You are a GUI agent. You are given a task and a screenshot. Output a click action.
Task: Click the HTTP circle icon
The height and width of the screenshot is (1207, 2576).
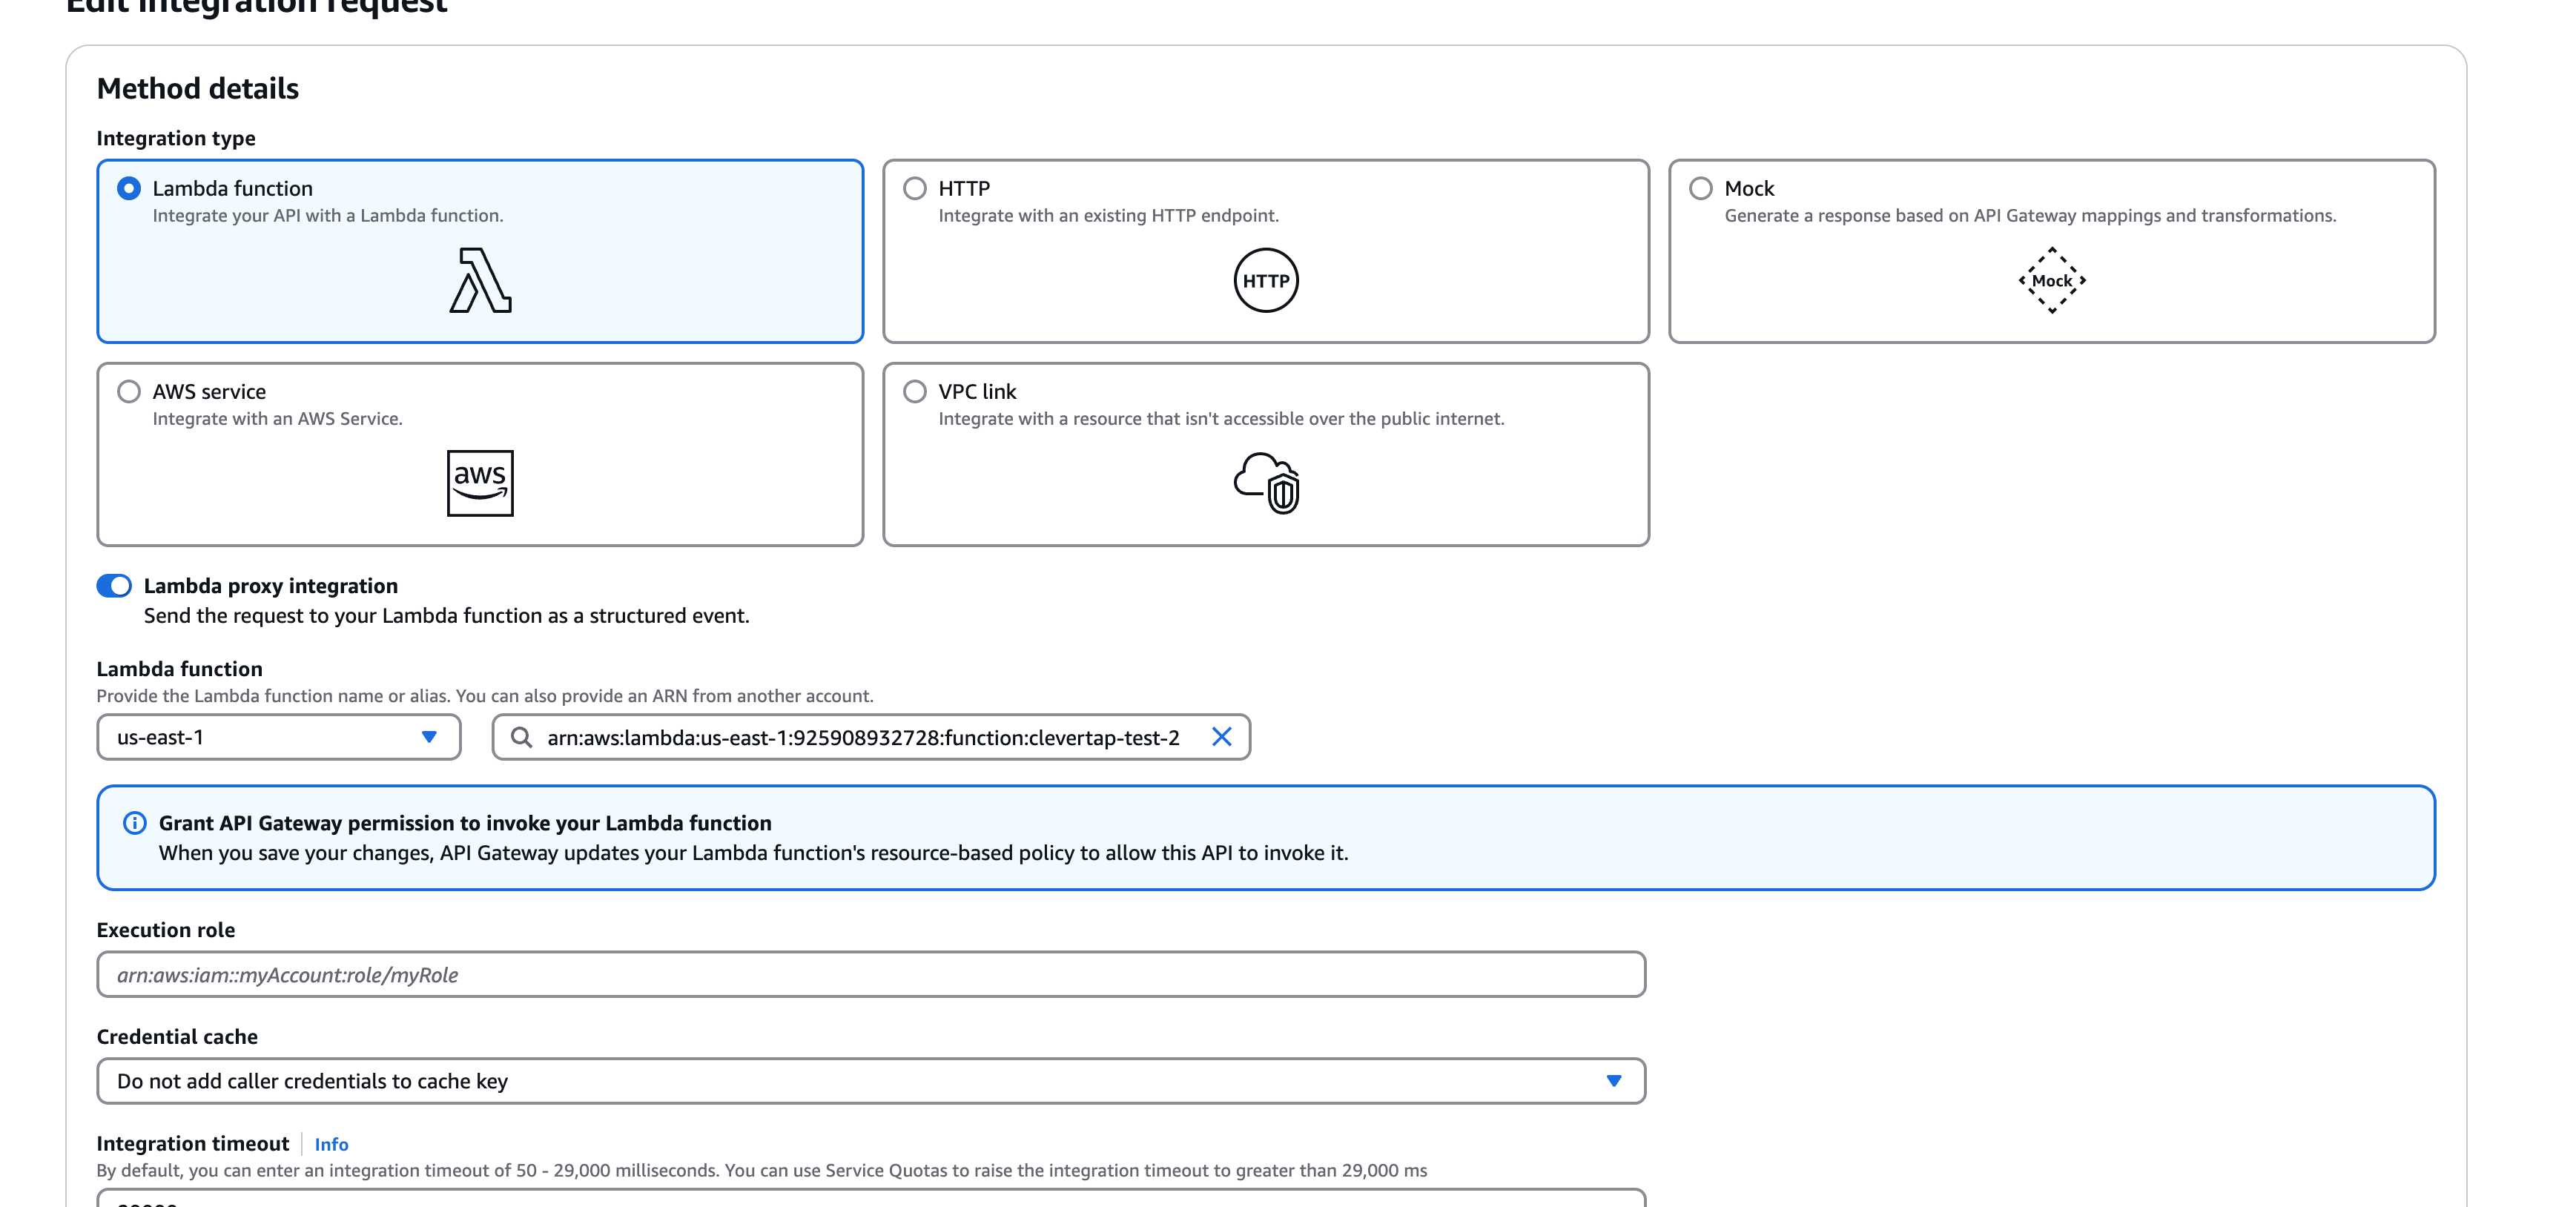click(1265, 281)
